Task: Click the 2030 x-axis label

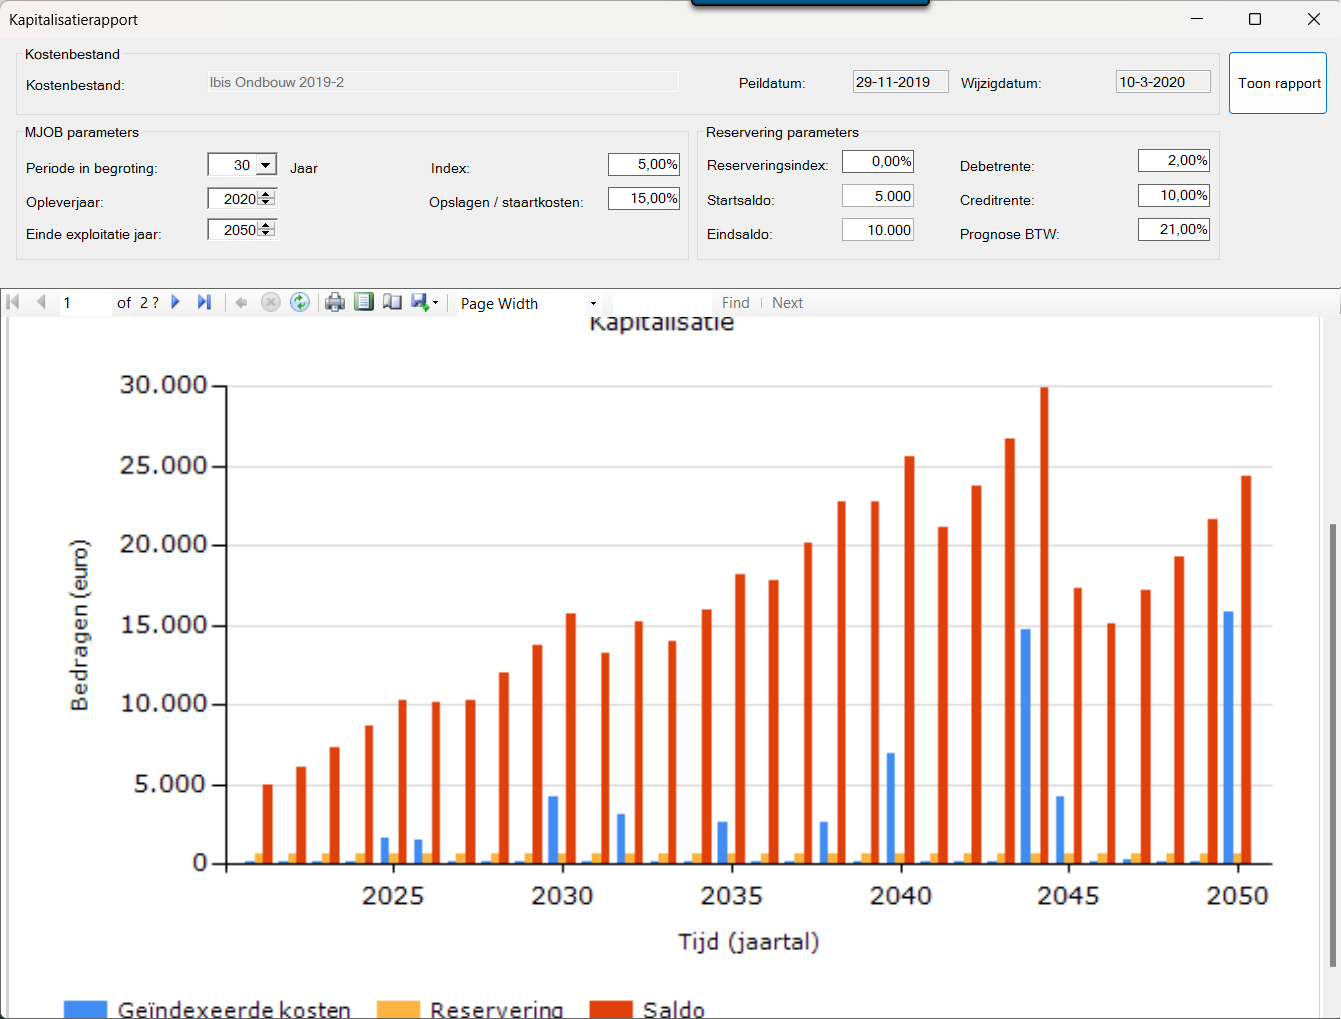Action: point(562,896)
